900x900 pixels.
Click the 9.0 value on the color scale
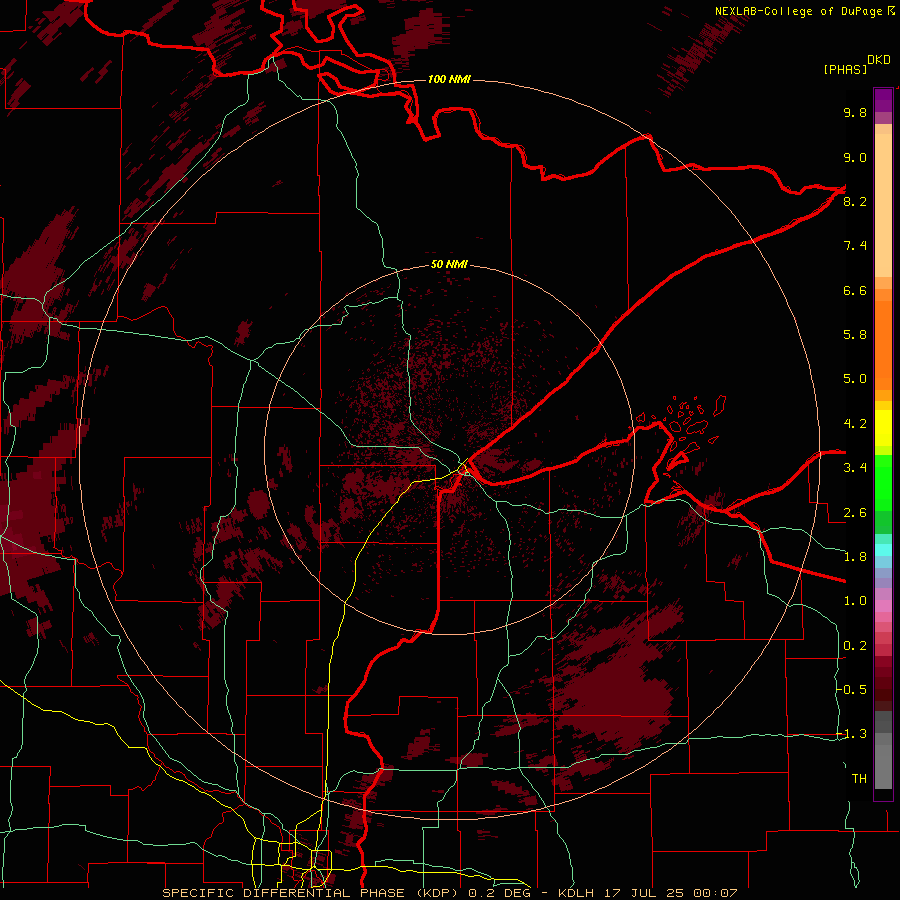click(x=855, y=157)
